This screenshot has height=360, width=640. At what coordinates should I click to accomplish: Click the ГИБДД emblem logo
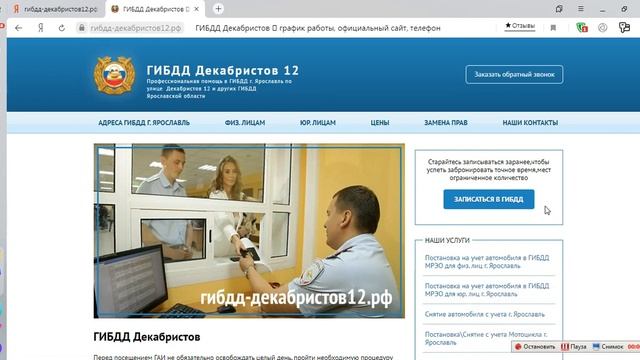pos(114,75)
